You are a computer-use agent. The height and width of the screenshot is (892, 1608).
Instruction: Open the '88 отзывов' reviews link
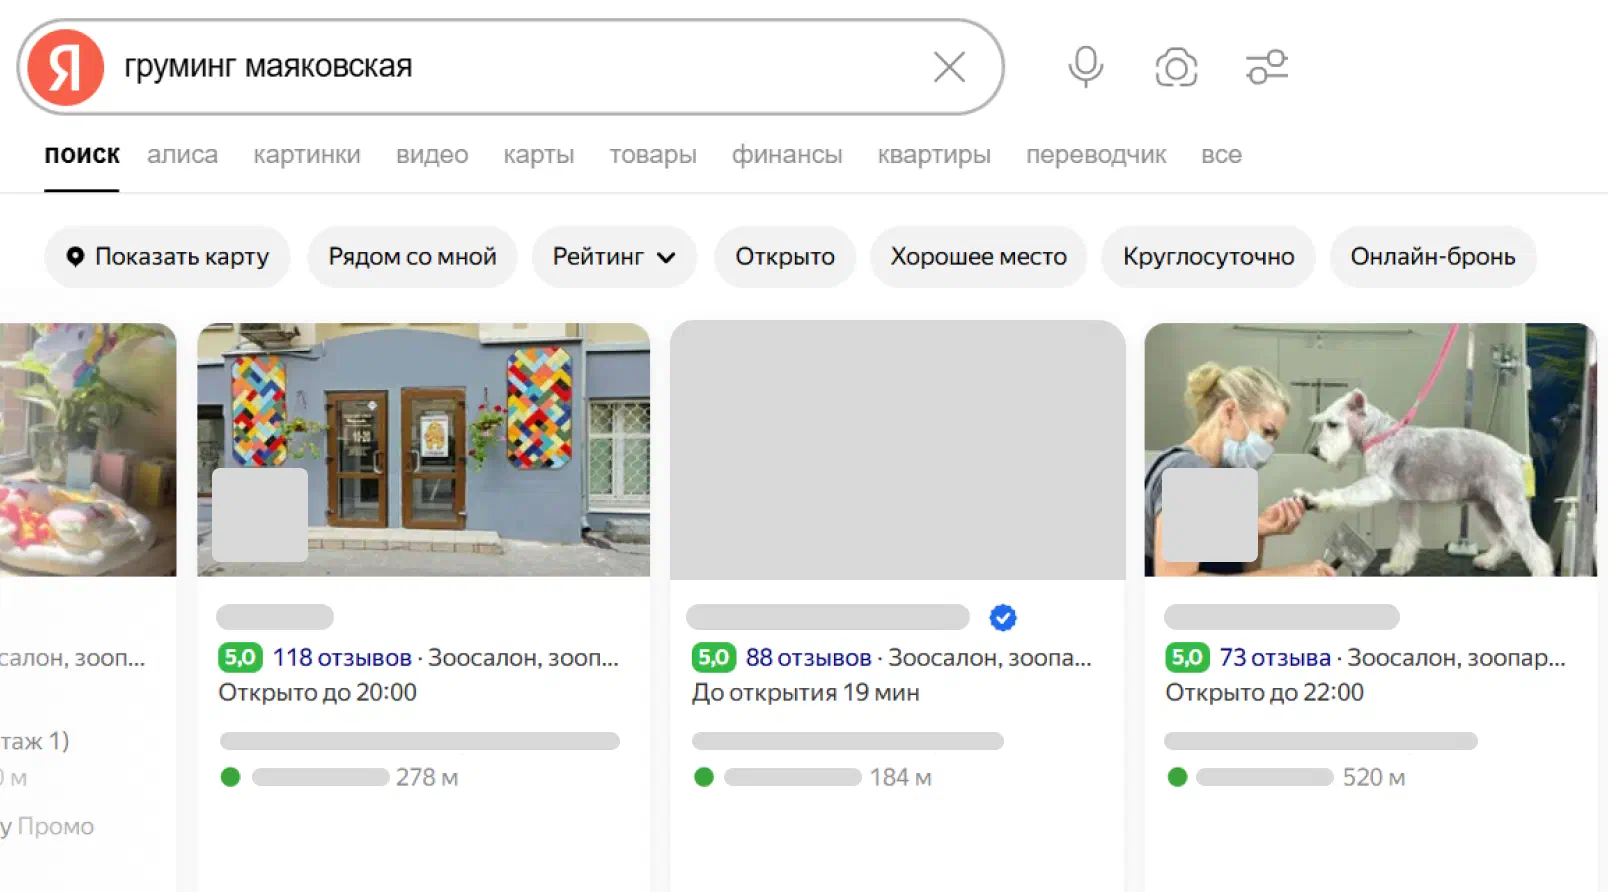pyautogui.click(x=808, y=658)
